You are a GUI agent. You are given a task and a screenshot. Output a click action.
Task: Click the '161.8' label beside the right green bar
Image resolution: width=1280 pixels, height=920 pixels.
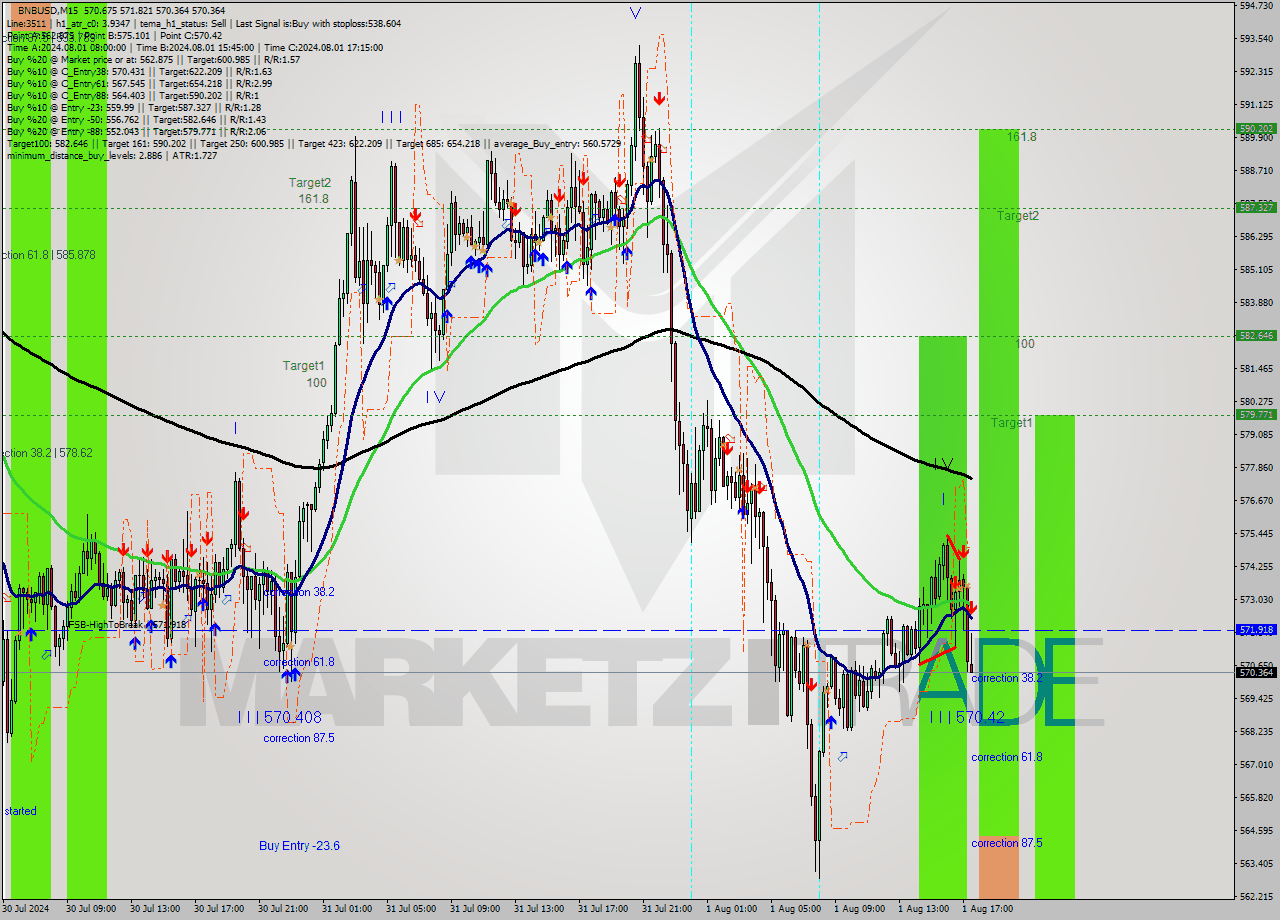point(1021,137)
